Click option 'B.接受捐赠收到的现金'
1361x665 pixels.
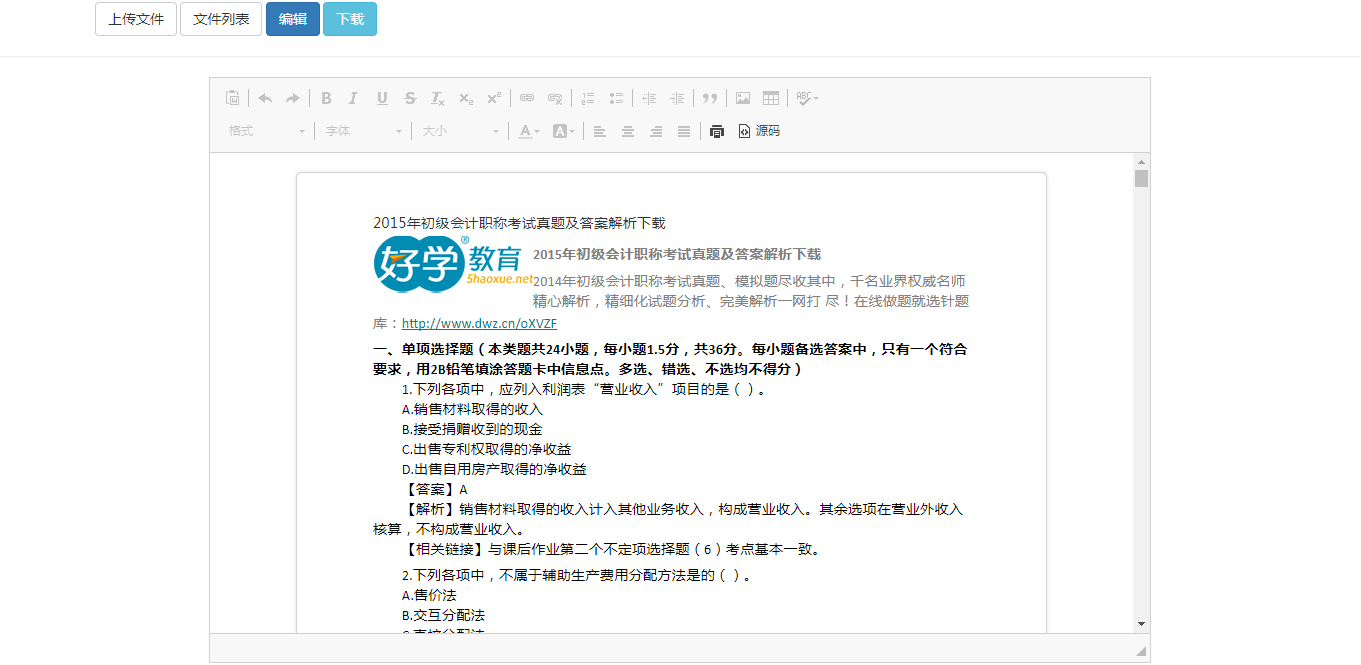pyautogui.click(x=472, y=430)
